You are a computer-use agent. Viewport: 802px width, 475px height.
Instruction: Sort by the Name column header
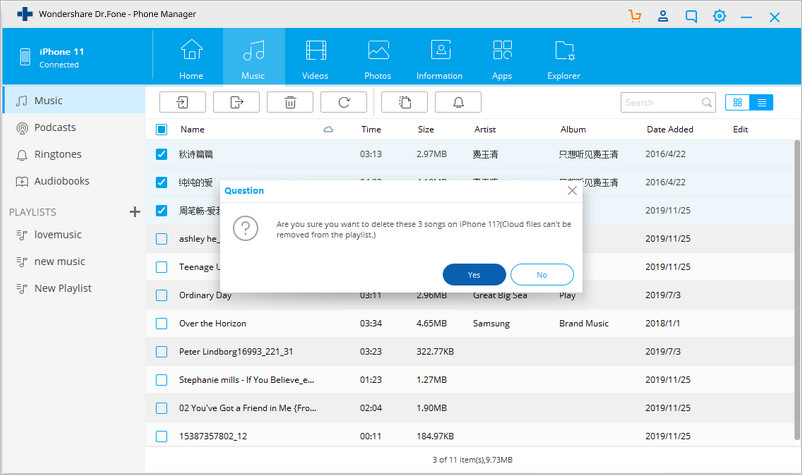click(192, 129)
